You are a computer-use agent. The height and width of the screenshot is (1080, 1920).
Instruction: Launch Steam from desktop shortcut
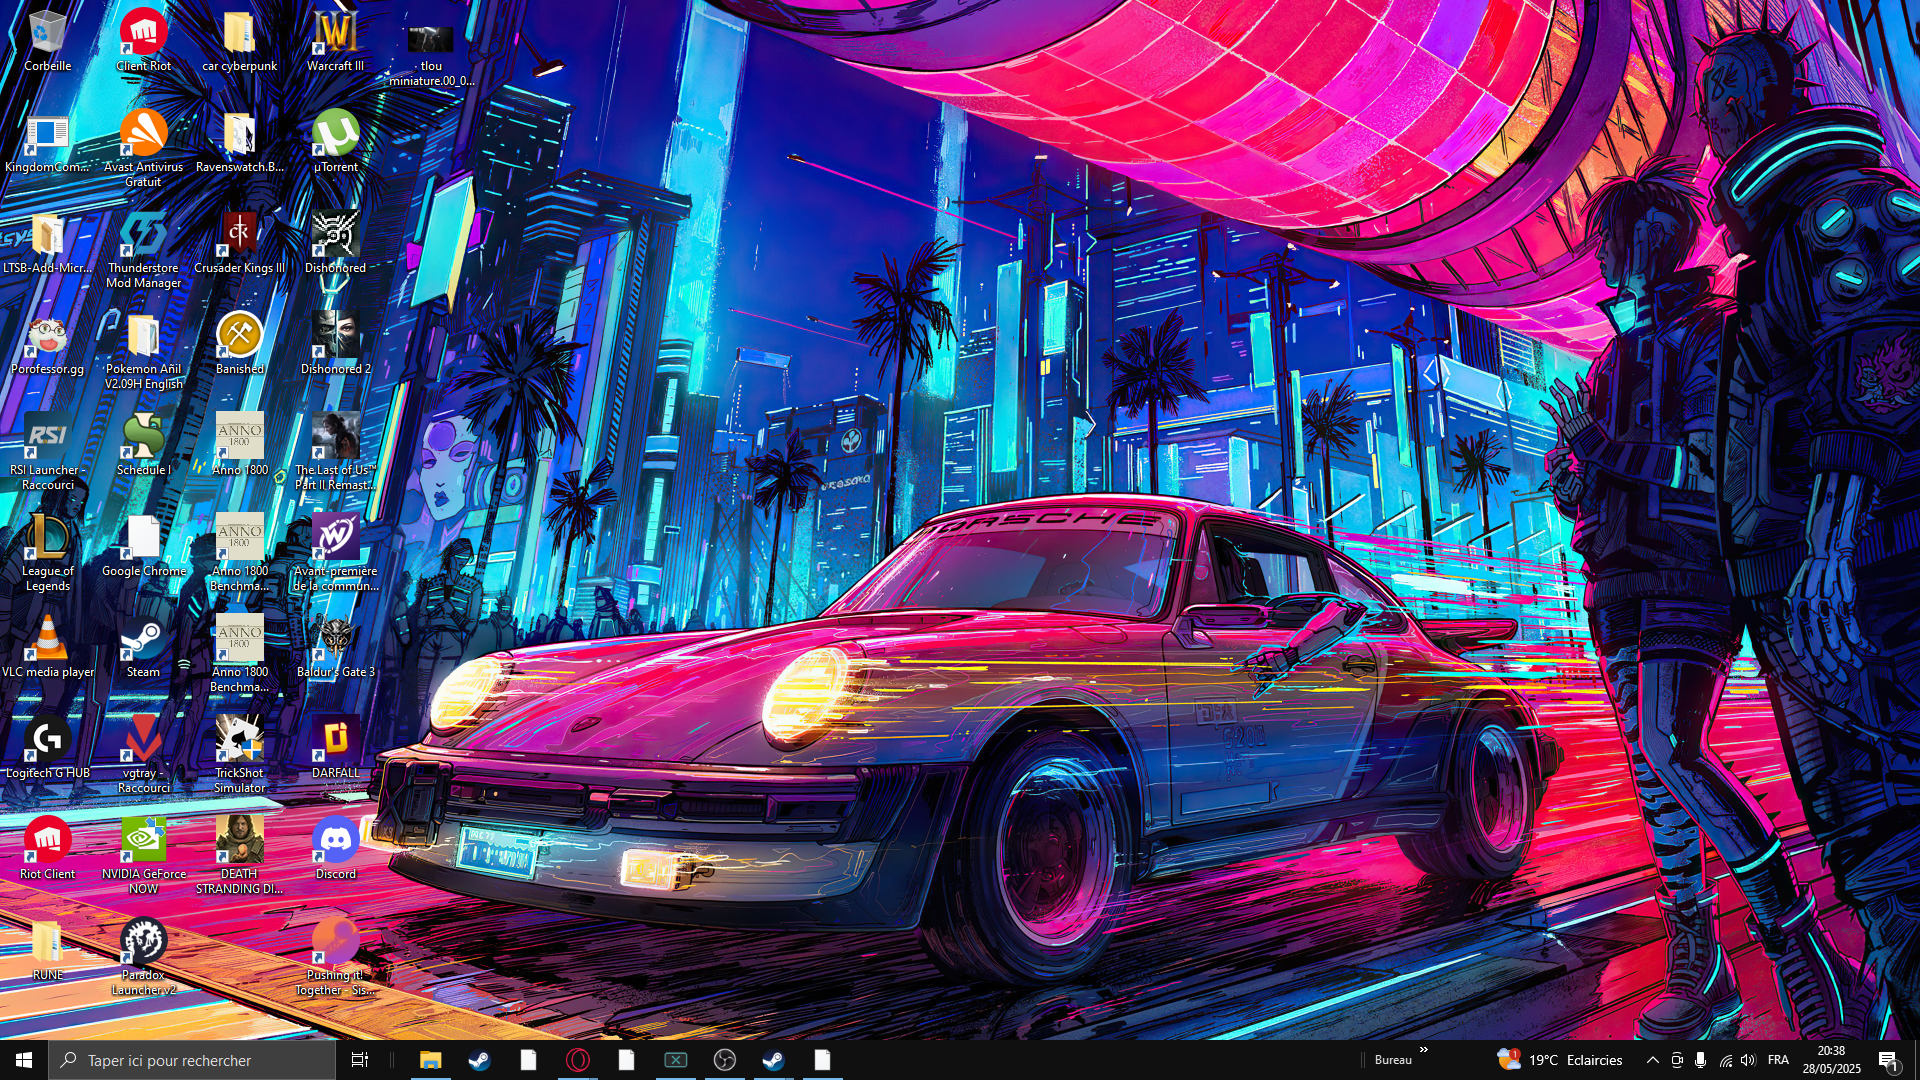(x=143, y=647)
